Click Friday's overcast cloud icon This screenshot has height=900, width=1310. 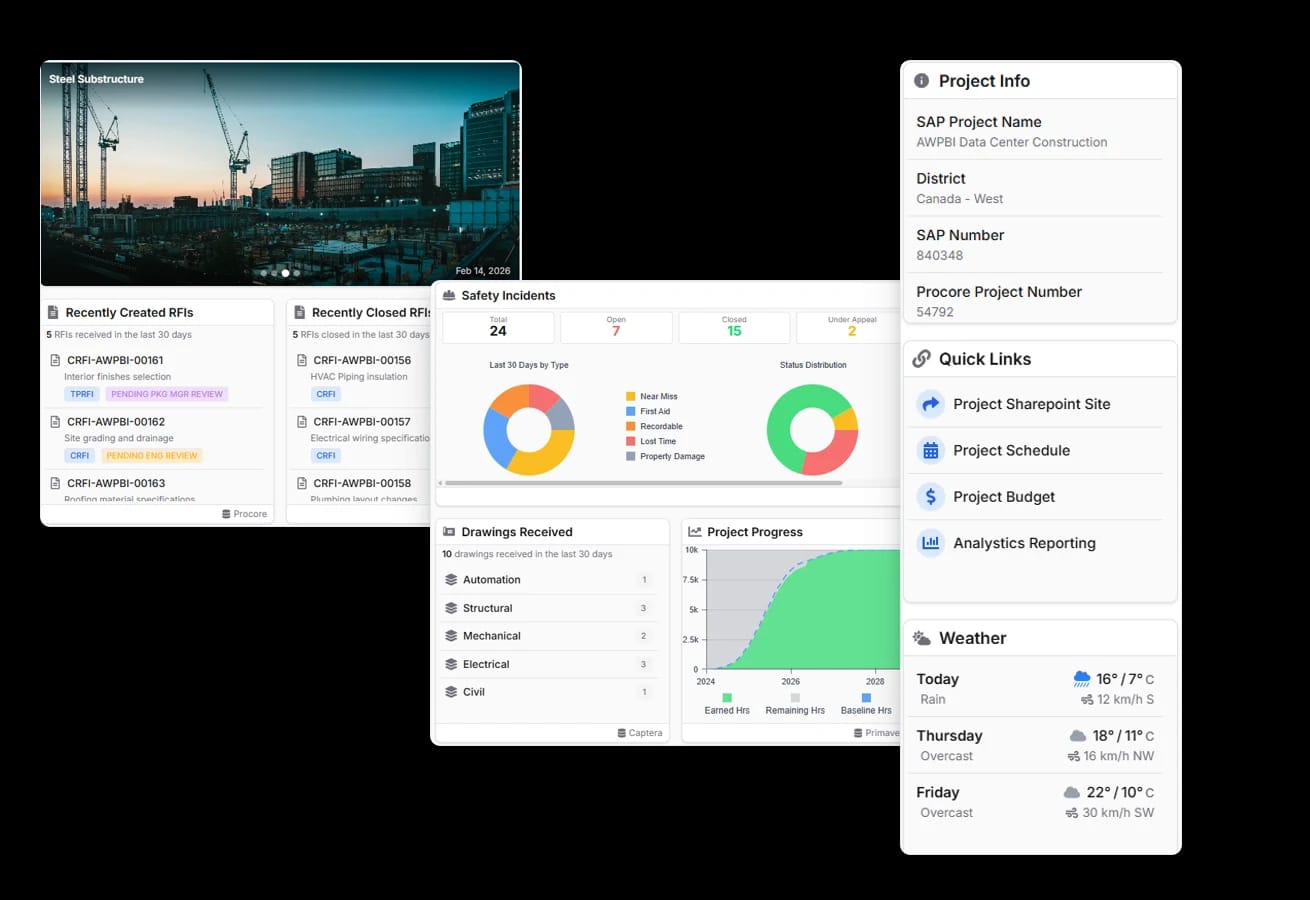pyautogui.click(x=1071, y=792)
